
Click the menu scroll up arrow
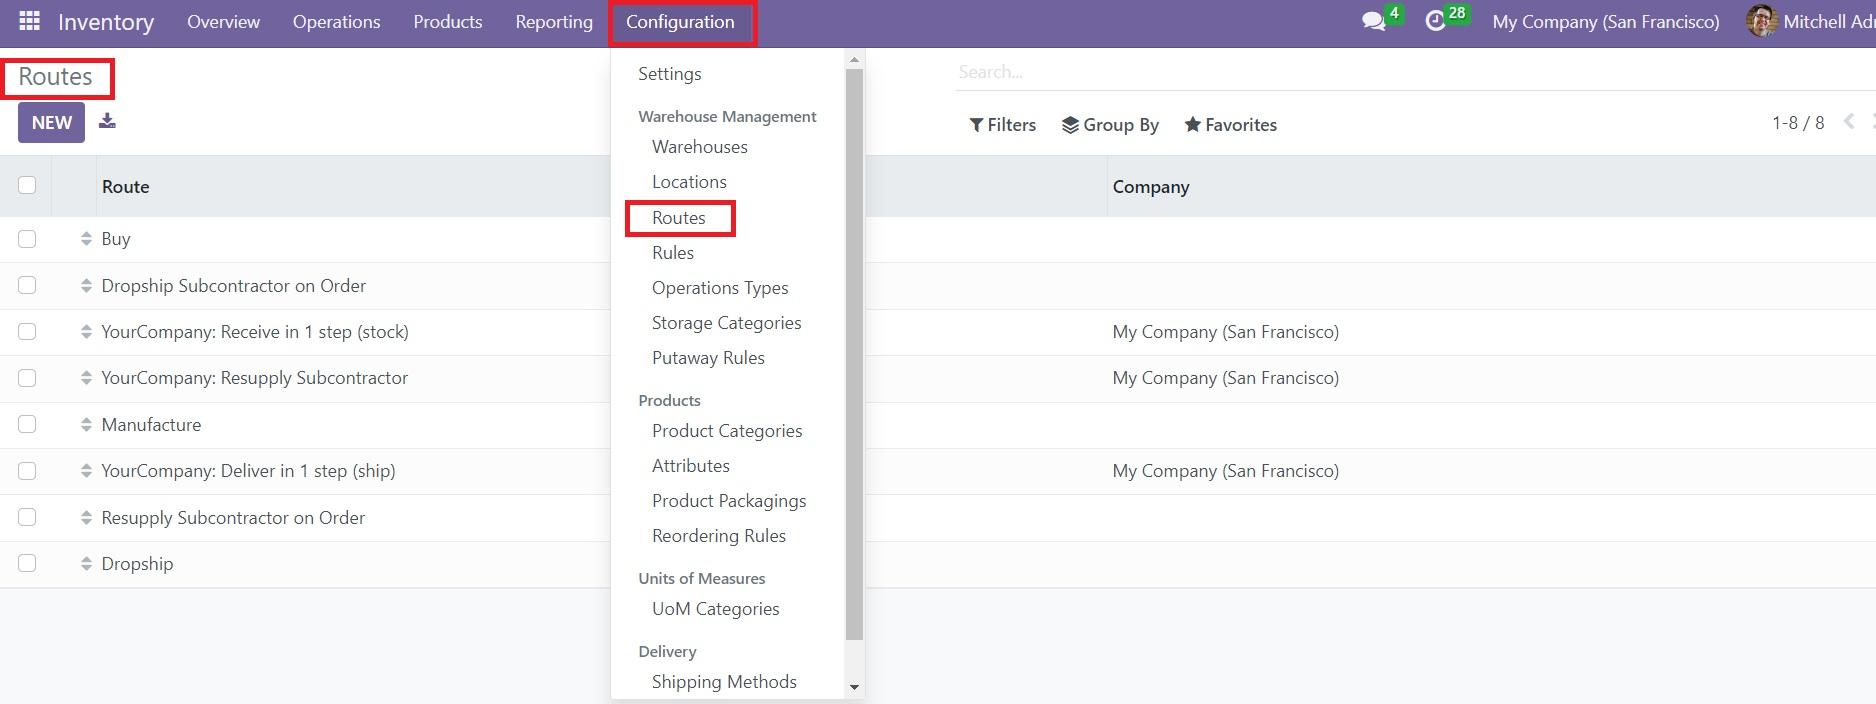(x=854, y=60)
